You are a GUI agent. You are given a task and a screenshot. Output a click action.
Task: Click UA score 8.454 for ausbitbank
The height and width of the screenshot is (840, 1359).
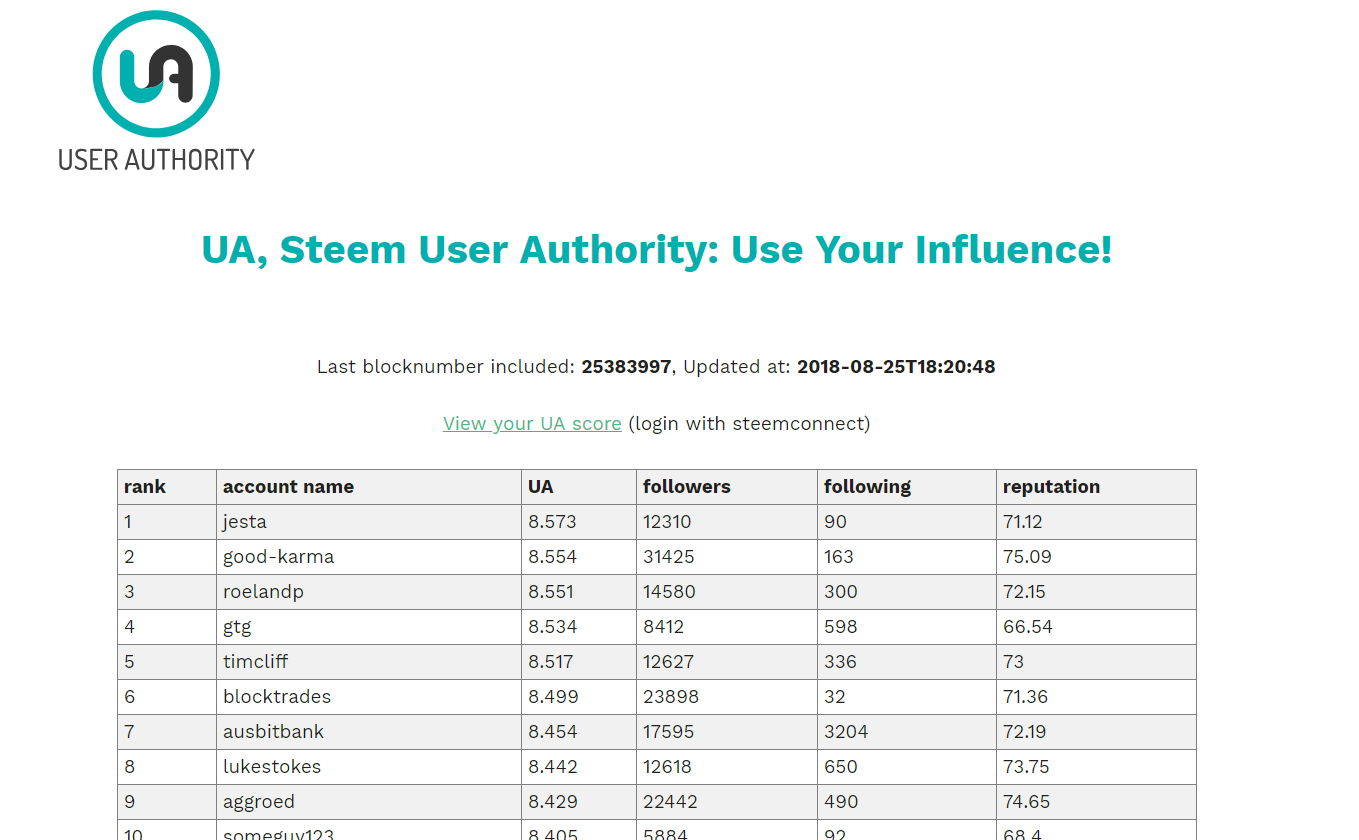click(x=553, y=732)
